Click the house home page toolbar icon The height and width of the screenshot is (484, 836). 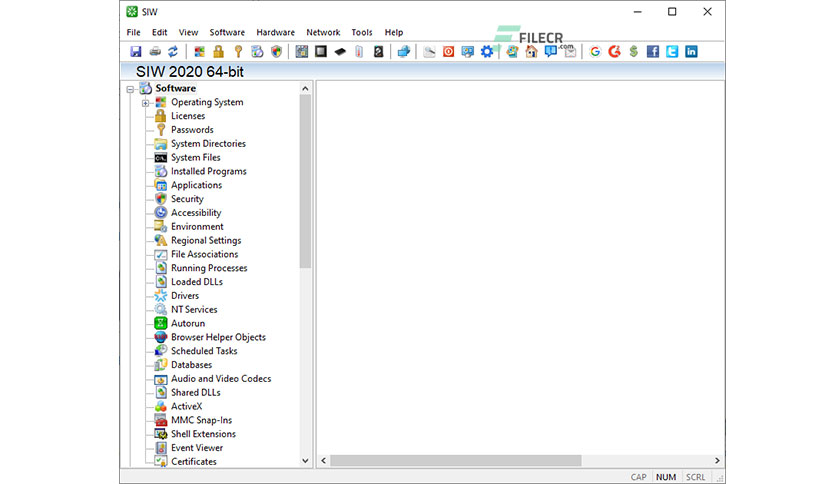tap(532, 51)
